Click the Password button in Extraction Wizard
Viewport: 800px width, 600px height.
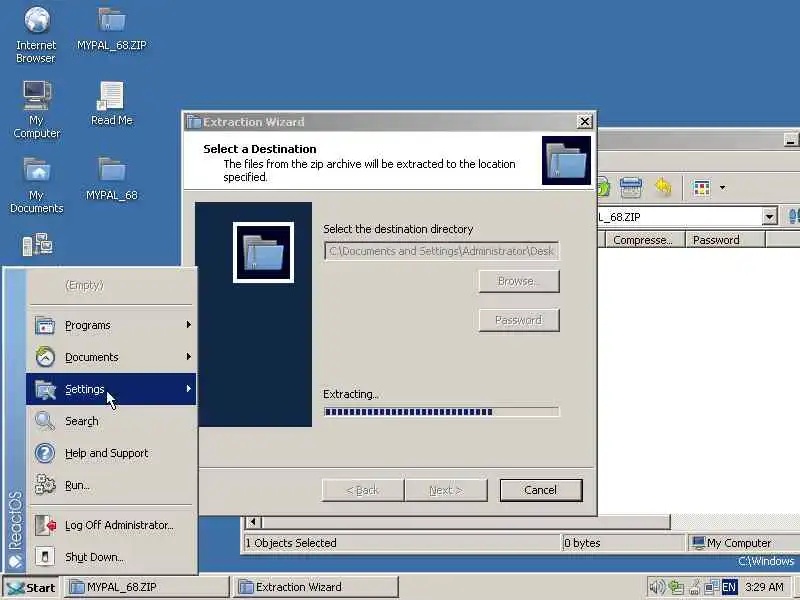click(519, 320)
